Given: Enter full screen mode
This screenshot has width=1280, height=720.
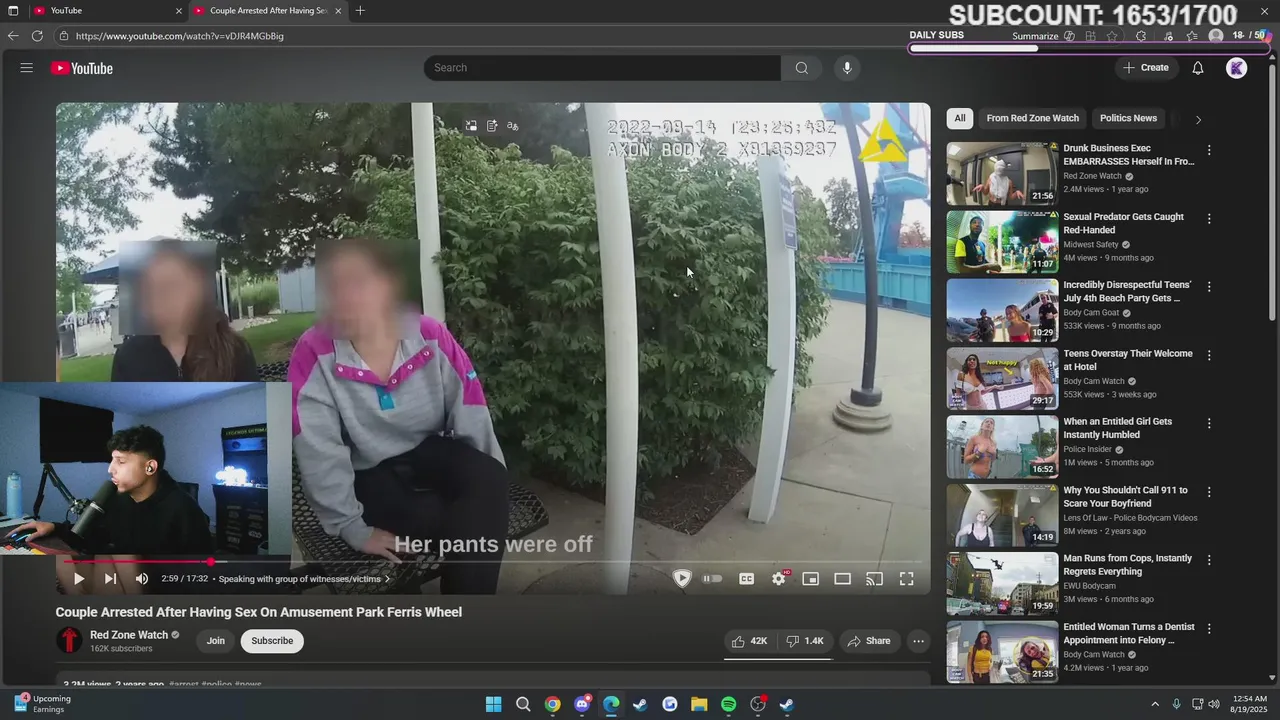Looking at the screenshot, I should pos(907,579).
